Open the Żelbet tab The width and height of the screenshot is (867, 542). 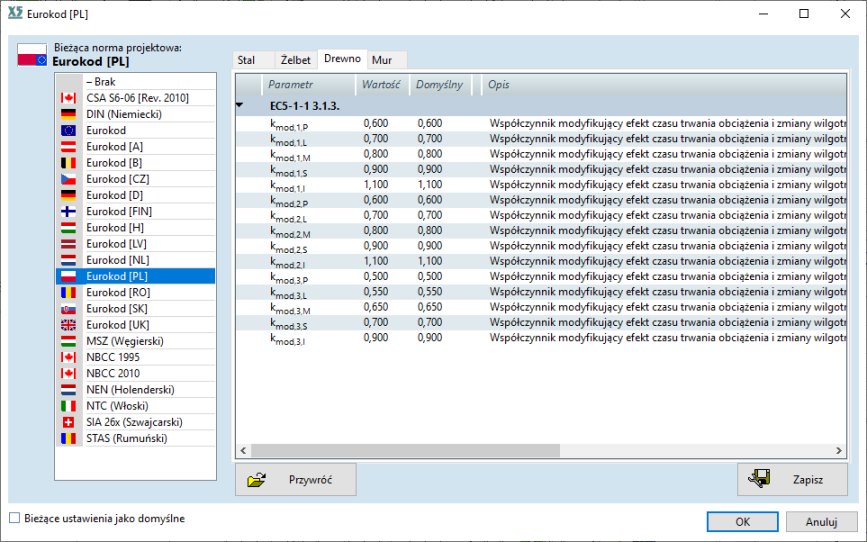[x=294, y=60]
